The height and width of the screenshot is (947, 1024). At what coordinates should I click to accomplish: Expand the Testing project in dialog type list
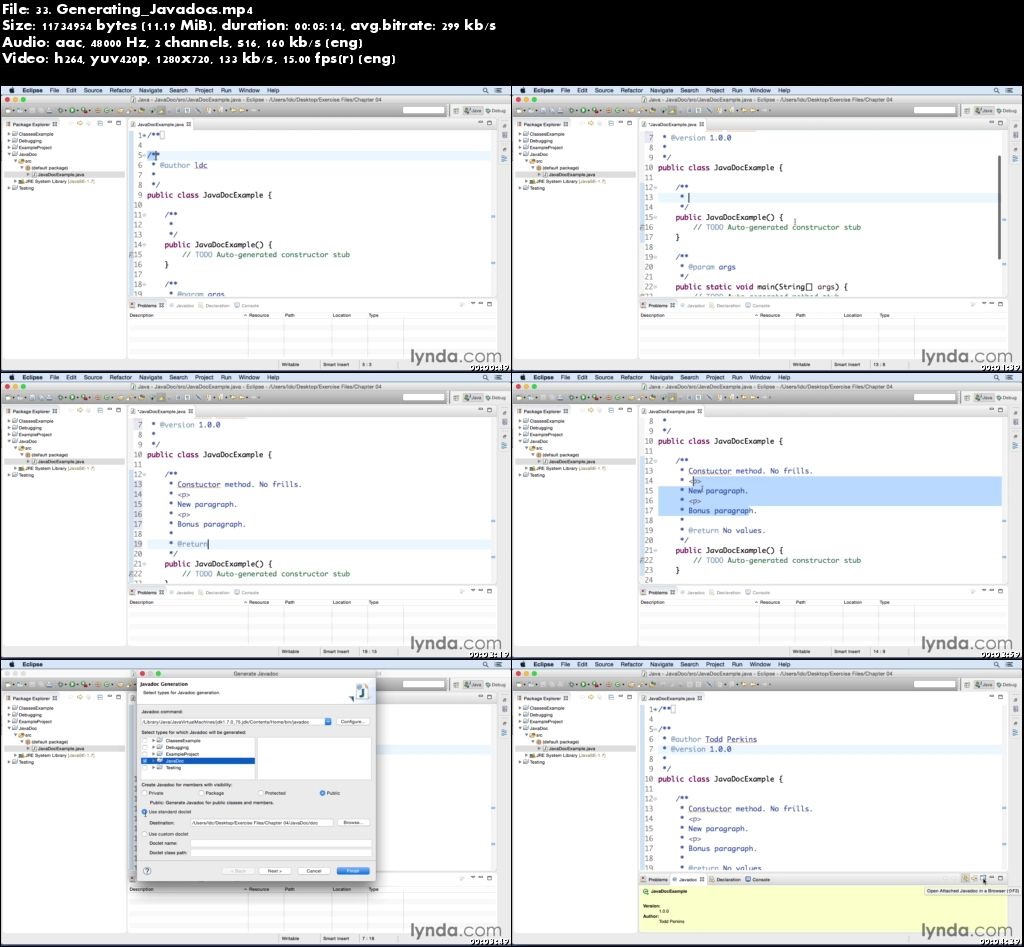coord(153,767)
